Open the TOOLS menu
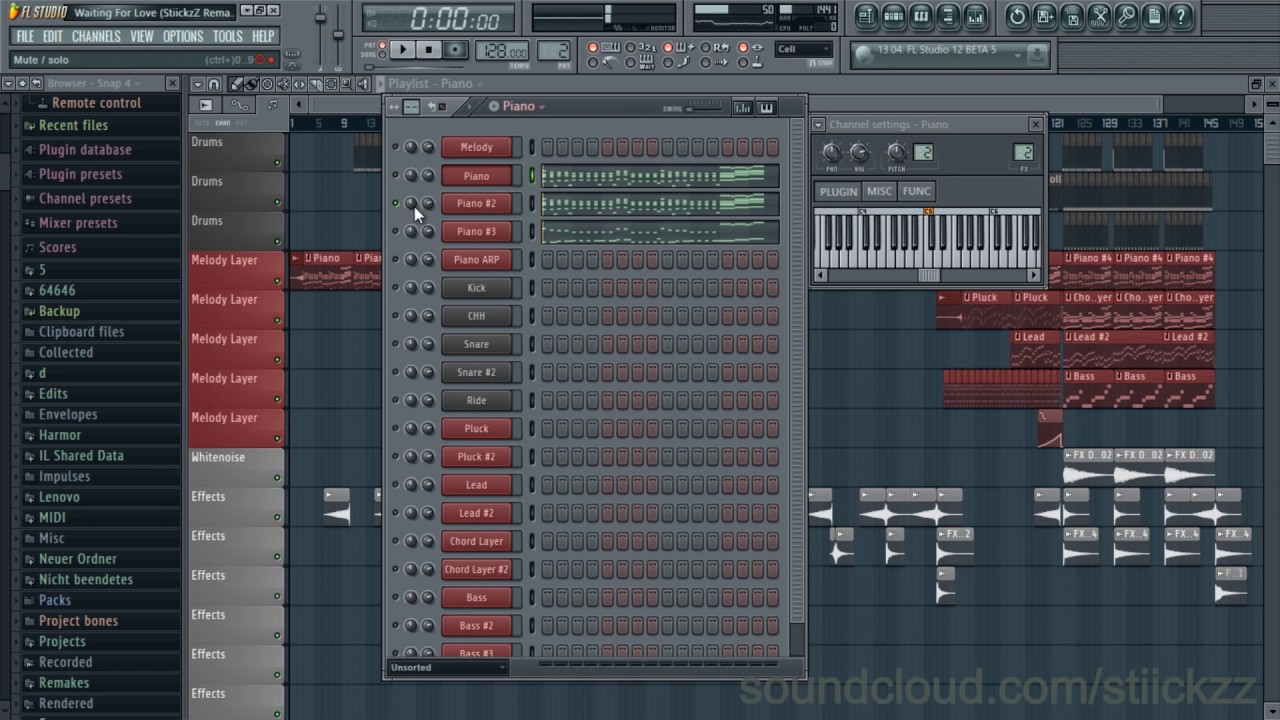Viewport: 1280px width, 720px height. (228, 36)
